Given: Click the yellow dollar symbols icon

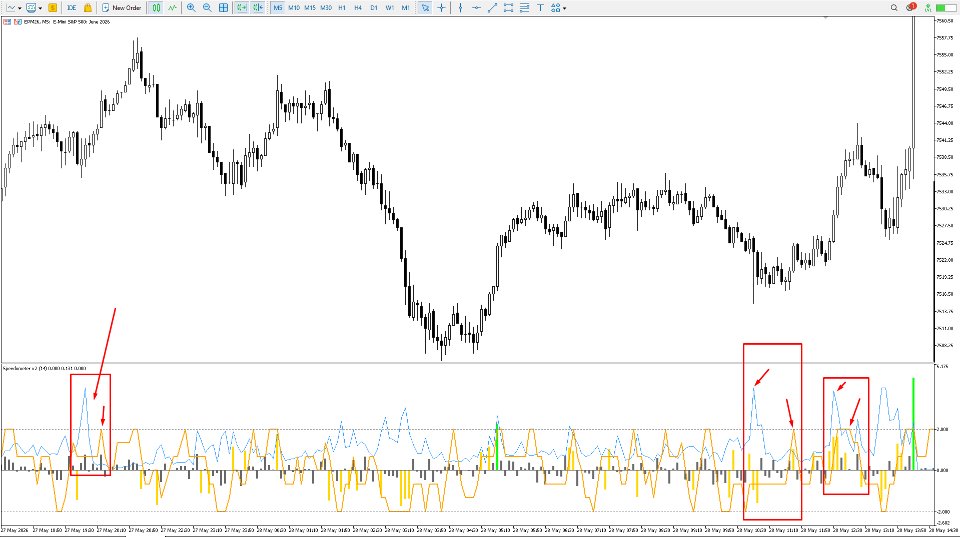Looking at the screenshot, I should [x=53, y=8].
